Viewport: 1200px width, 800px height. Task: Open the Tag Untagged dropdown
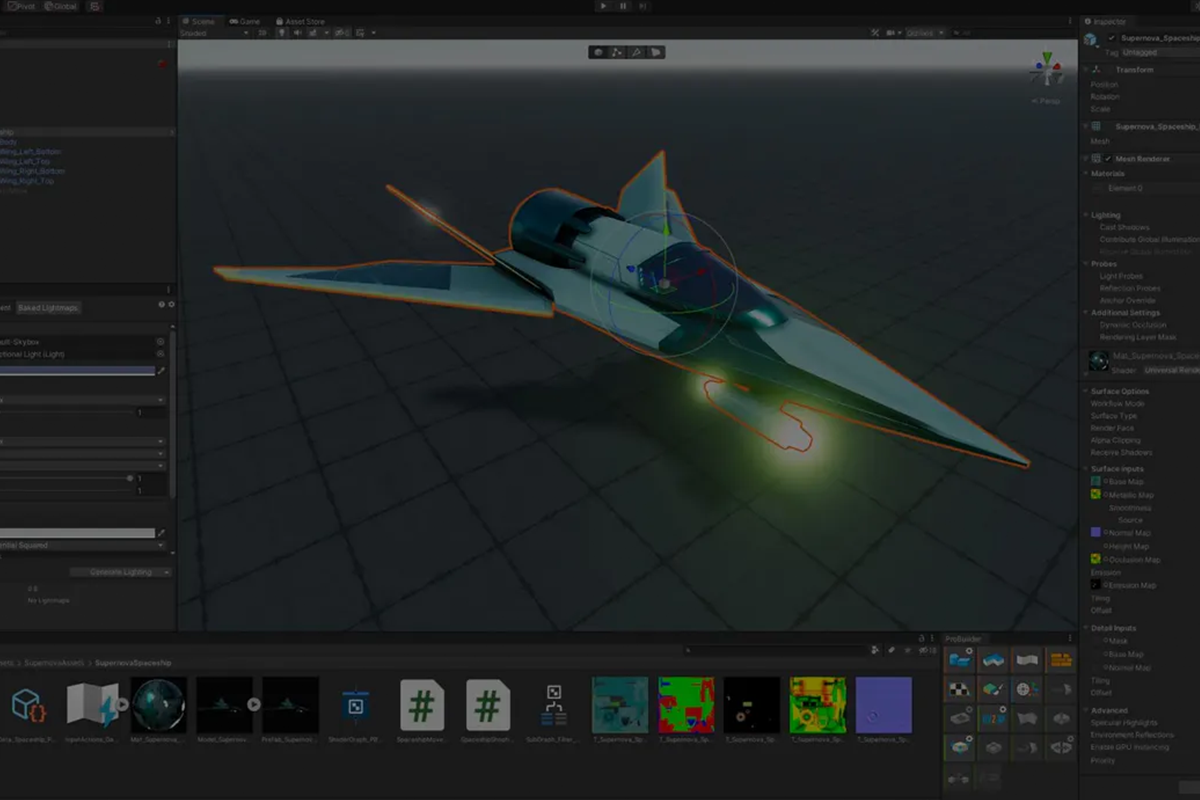(x=1160, y=52)
